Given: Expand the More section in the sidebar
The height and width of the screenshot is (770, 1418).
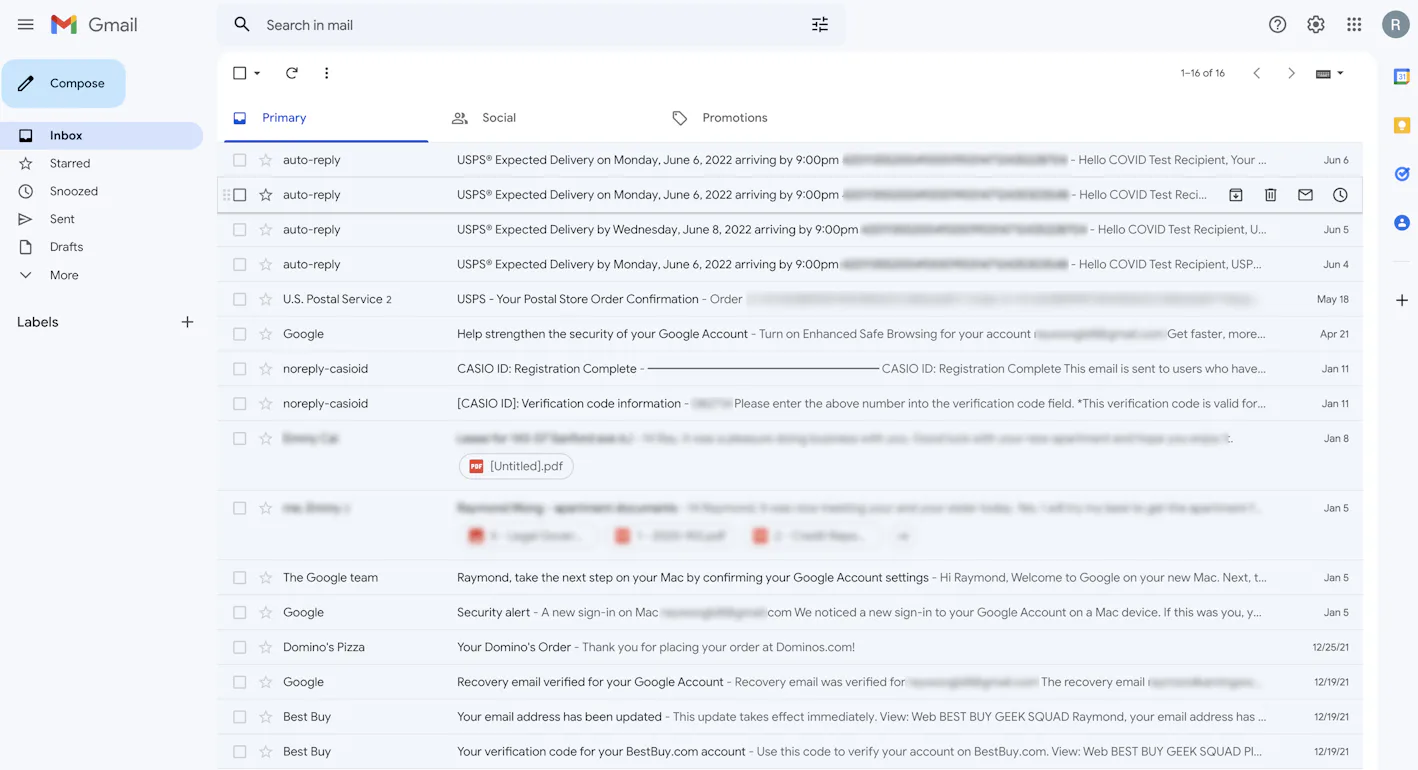Looking at the screenshot, I should point(65,275).
